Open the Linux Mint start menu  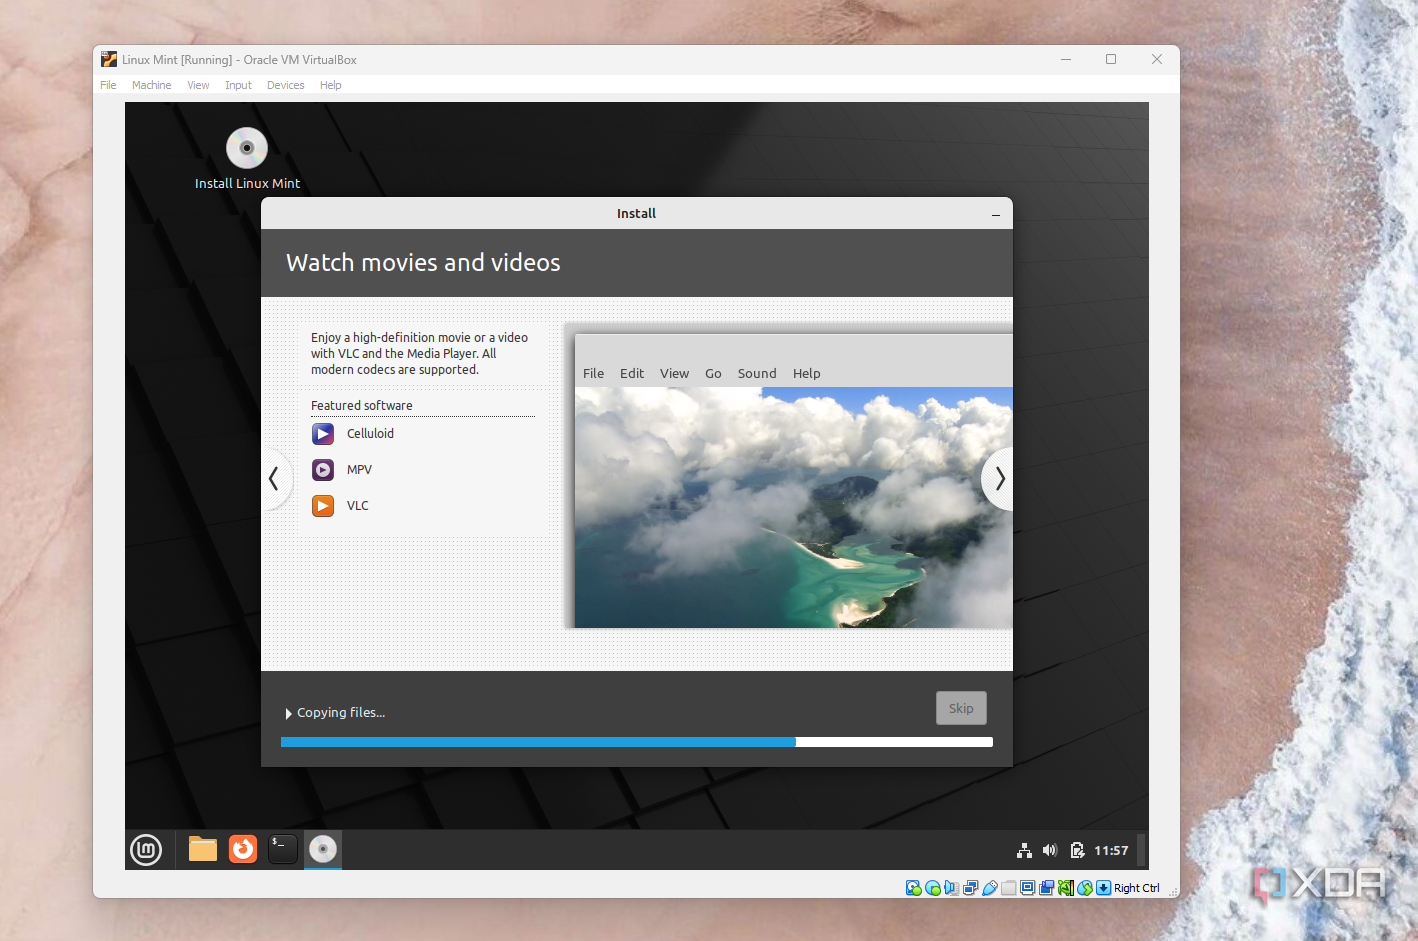pyautogui.click(x=146, y=850)
